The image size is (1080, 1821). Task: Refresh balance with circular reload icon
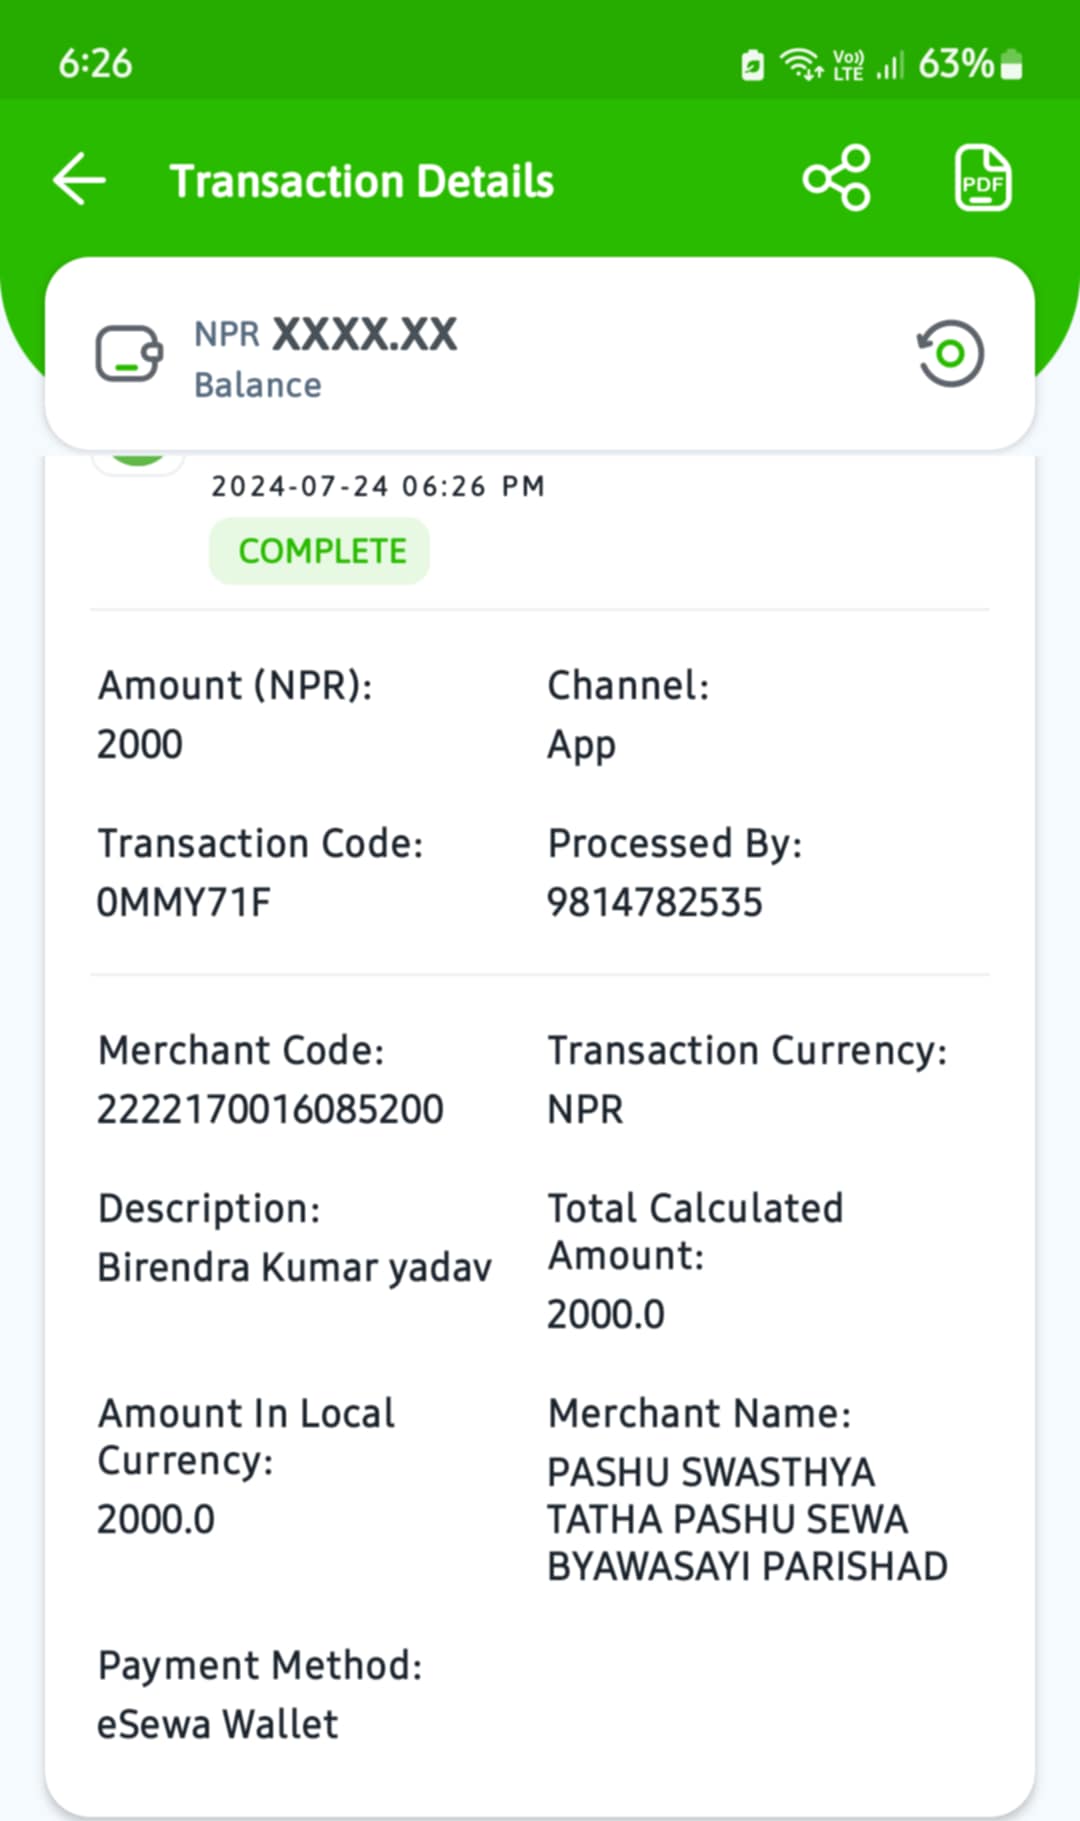(x=950, y=353)
